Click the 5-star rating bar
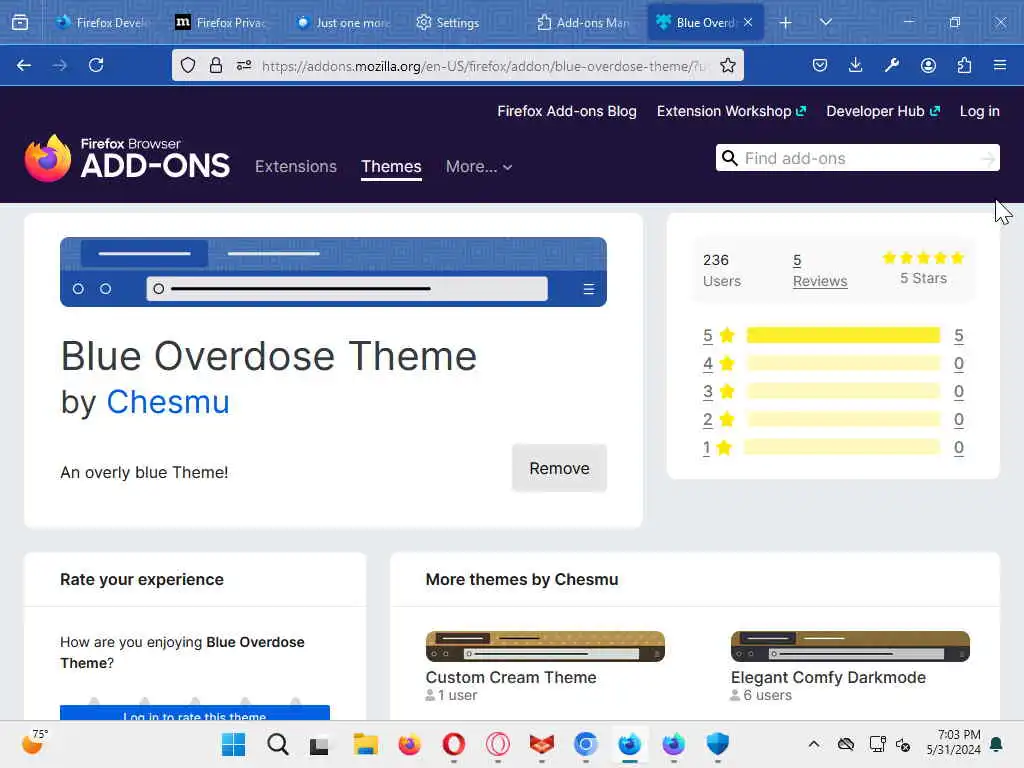Screen dimensions: 1024x768 pyautogui.click(x=843, y=336)
